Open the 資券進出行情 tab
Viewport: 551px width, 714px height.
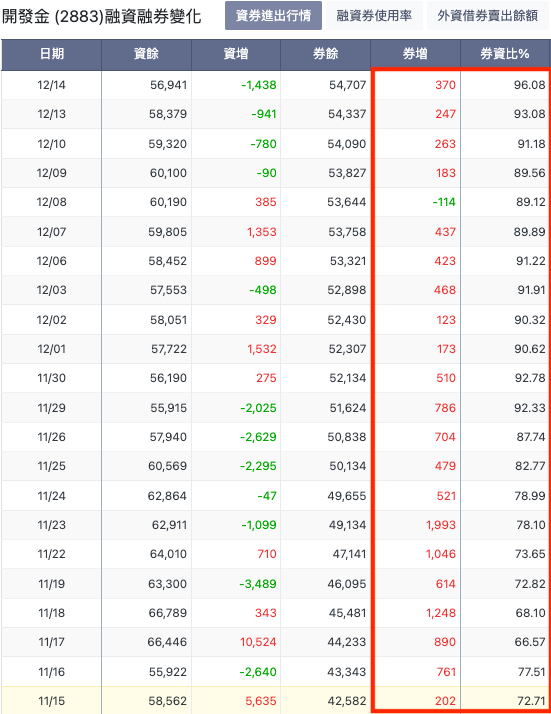[x=273, y=15]
